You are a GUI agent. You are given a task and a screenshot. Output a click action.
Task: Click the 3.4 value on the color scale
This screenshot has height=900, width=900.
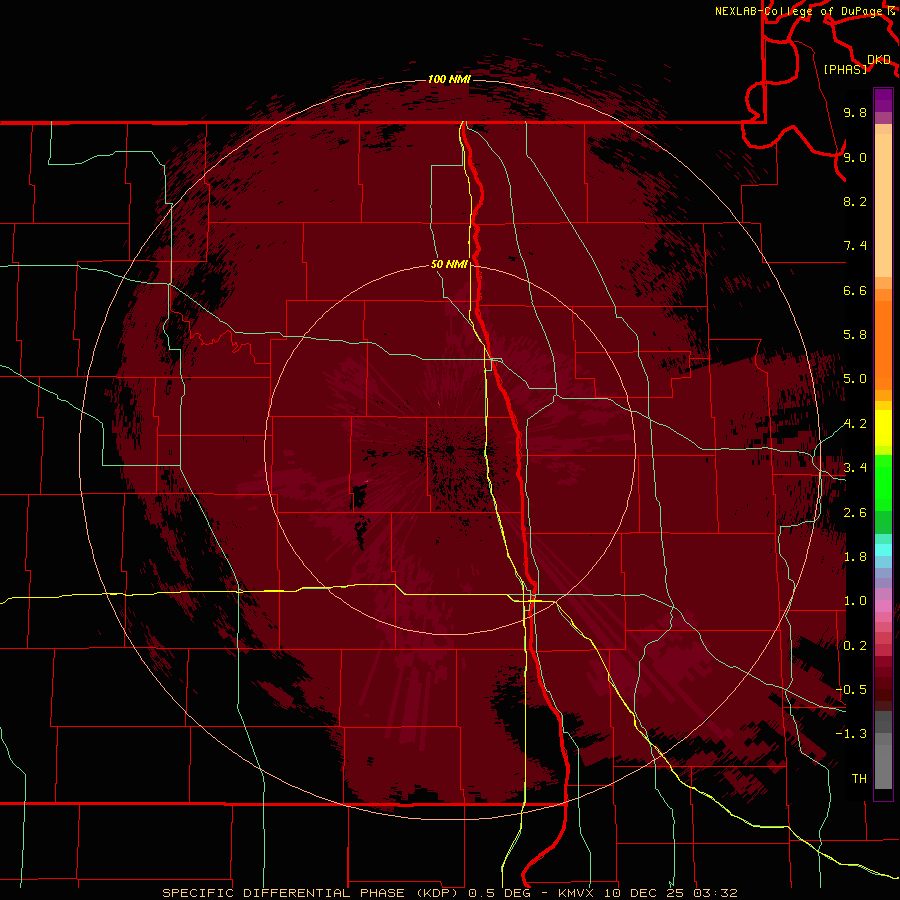(x=855, y=468)
